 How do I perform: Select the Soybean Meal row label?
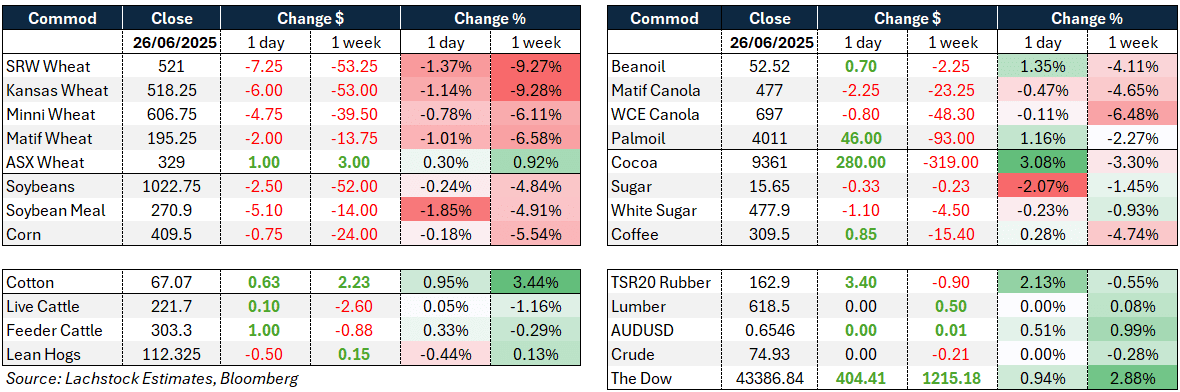click(x=52, y=211)
